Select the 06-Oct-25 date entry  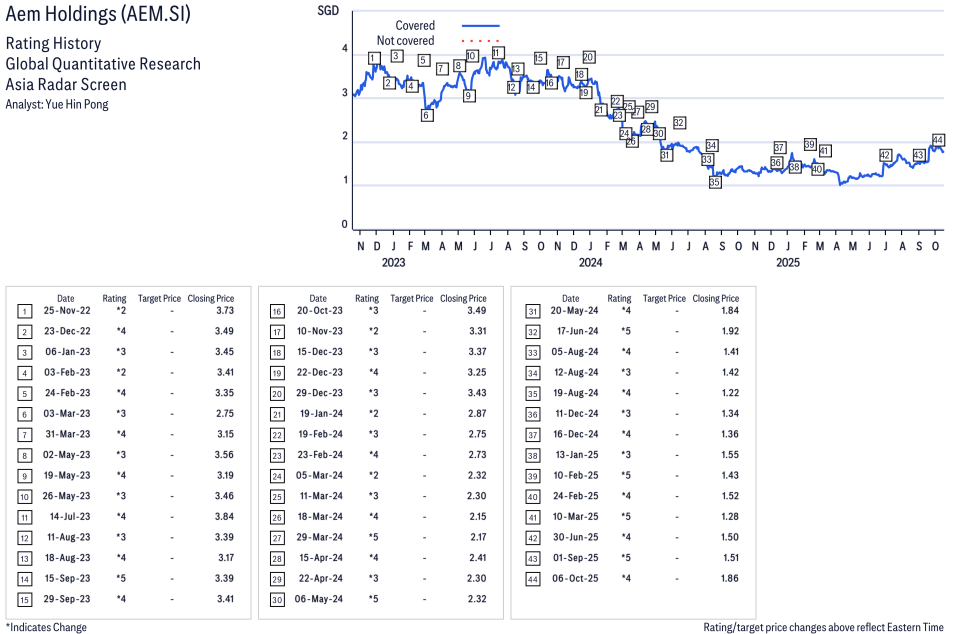570,579
